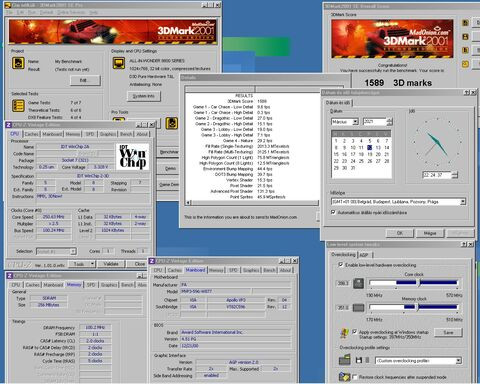Click the memory clock module icon

pyautogui.click(x=358, y=308)
